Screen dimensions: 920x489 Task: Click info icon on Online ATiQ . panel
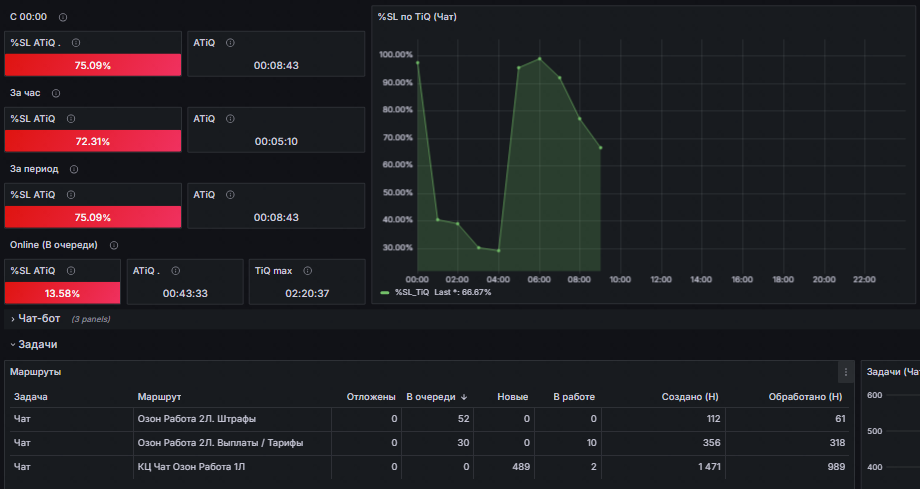point(175,271)
